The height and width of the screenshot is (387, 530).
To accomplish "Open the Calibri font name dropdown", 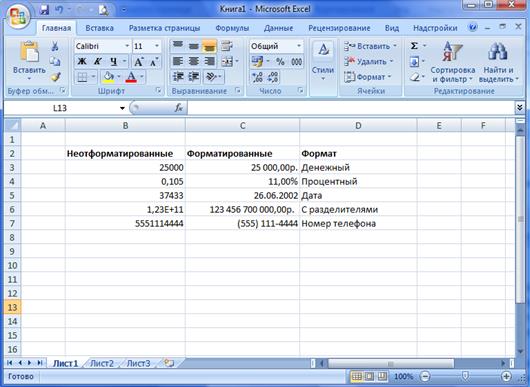I will tap(127, 46).
